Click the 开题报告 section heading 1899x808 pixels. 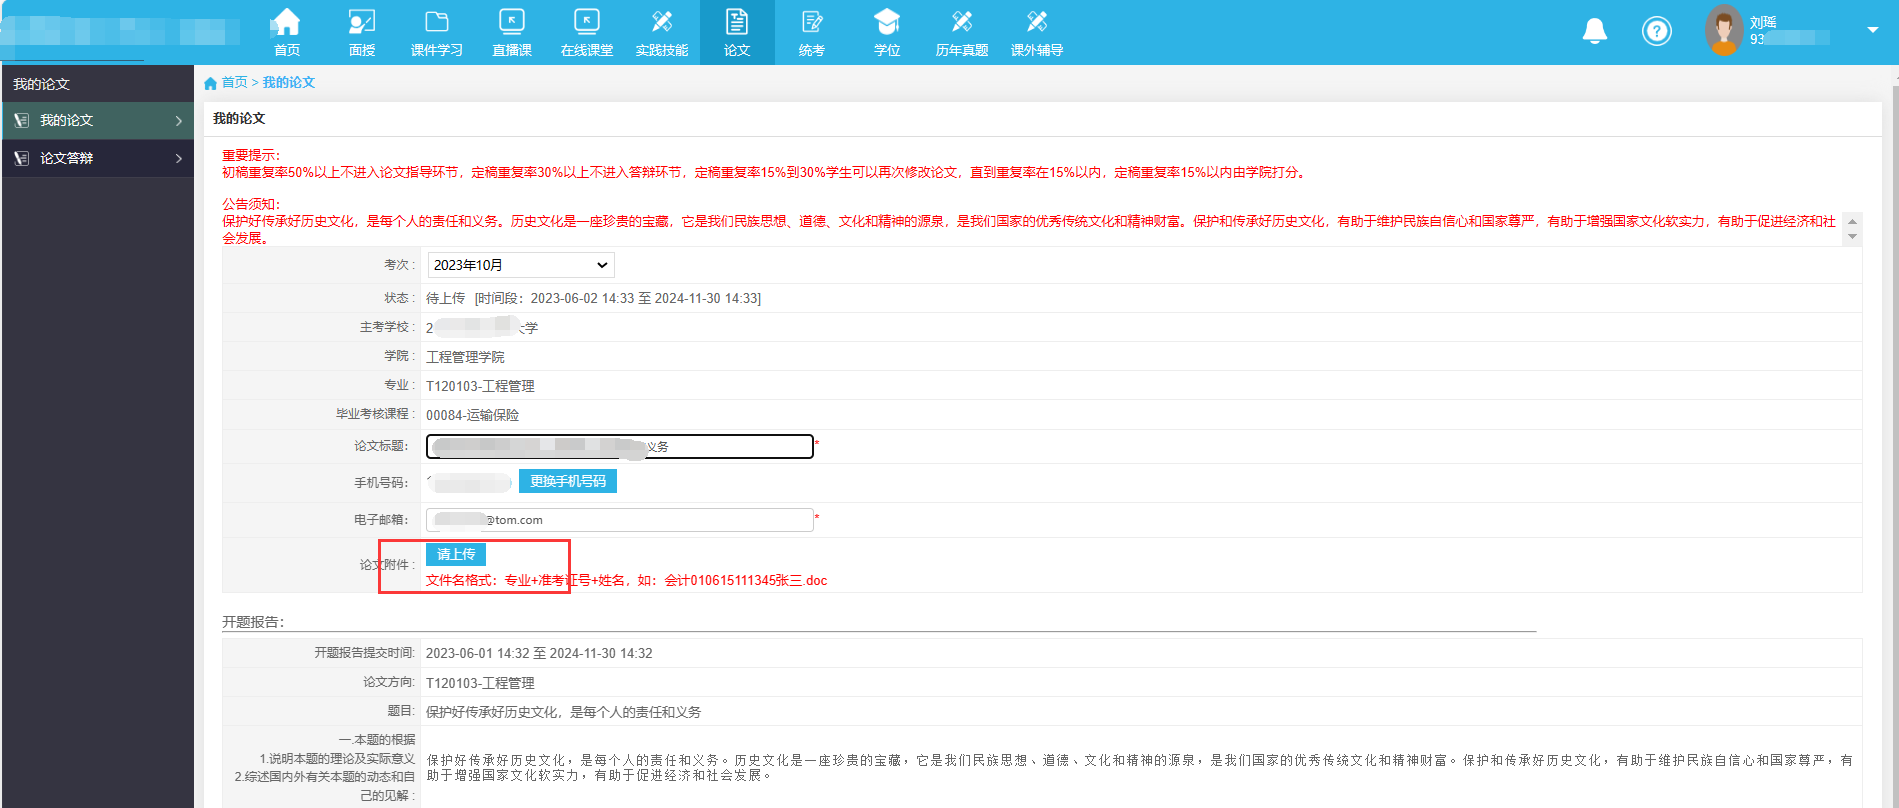253,622
